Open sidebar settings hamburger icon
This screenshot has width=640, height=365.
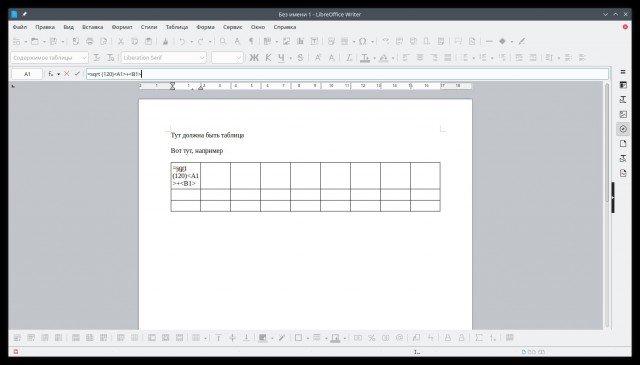623,72
